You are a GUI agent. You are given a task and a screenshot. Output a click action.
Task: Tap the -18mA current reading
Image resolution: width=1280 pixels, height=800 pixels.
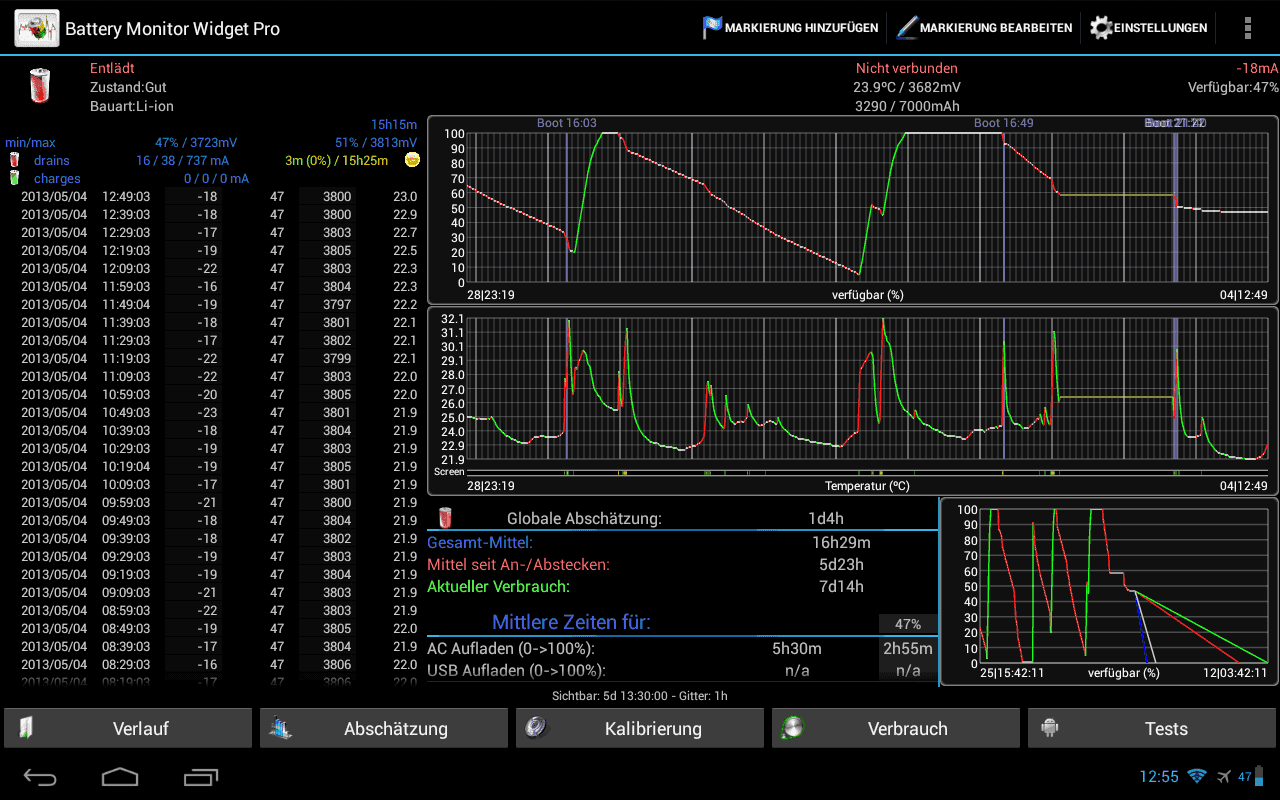[1257, 68]
